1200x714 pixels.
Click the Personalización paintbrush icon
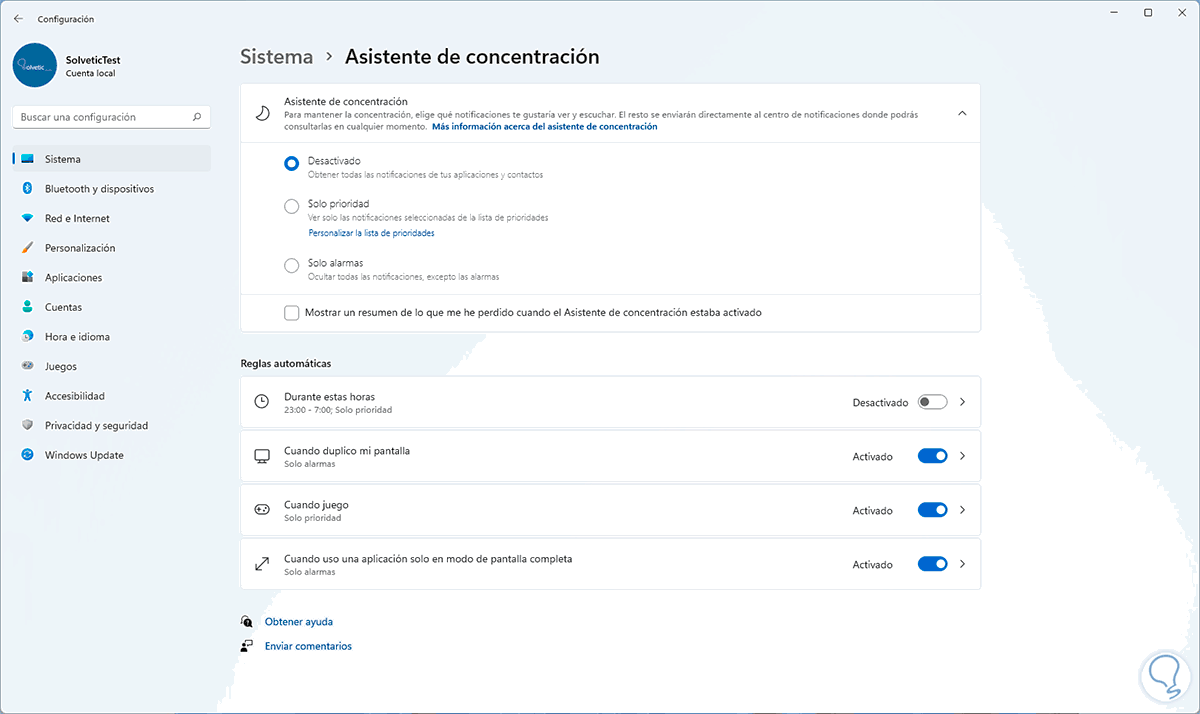[x=27, y=248]
